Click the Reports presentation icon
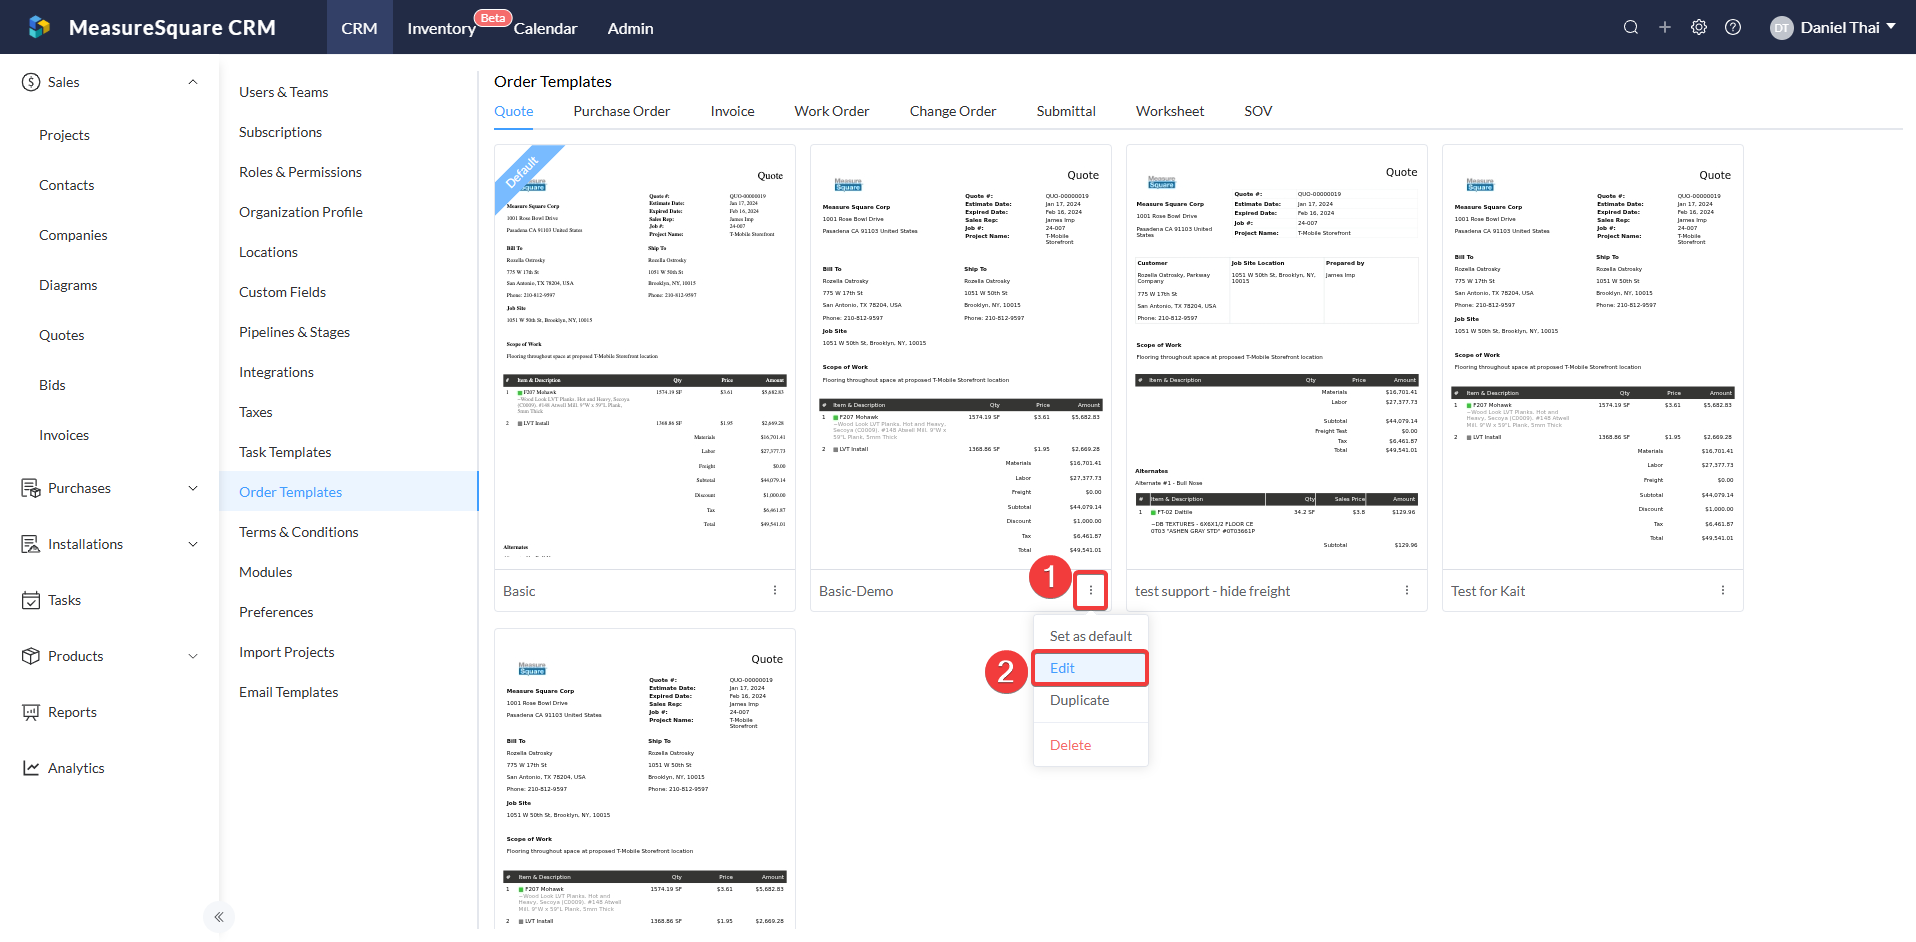The width and height of the screenshot is (1916, 942). 31,712
